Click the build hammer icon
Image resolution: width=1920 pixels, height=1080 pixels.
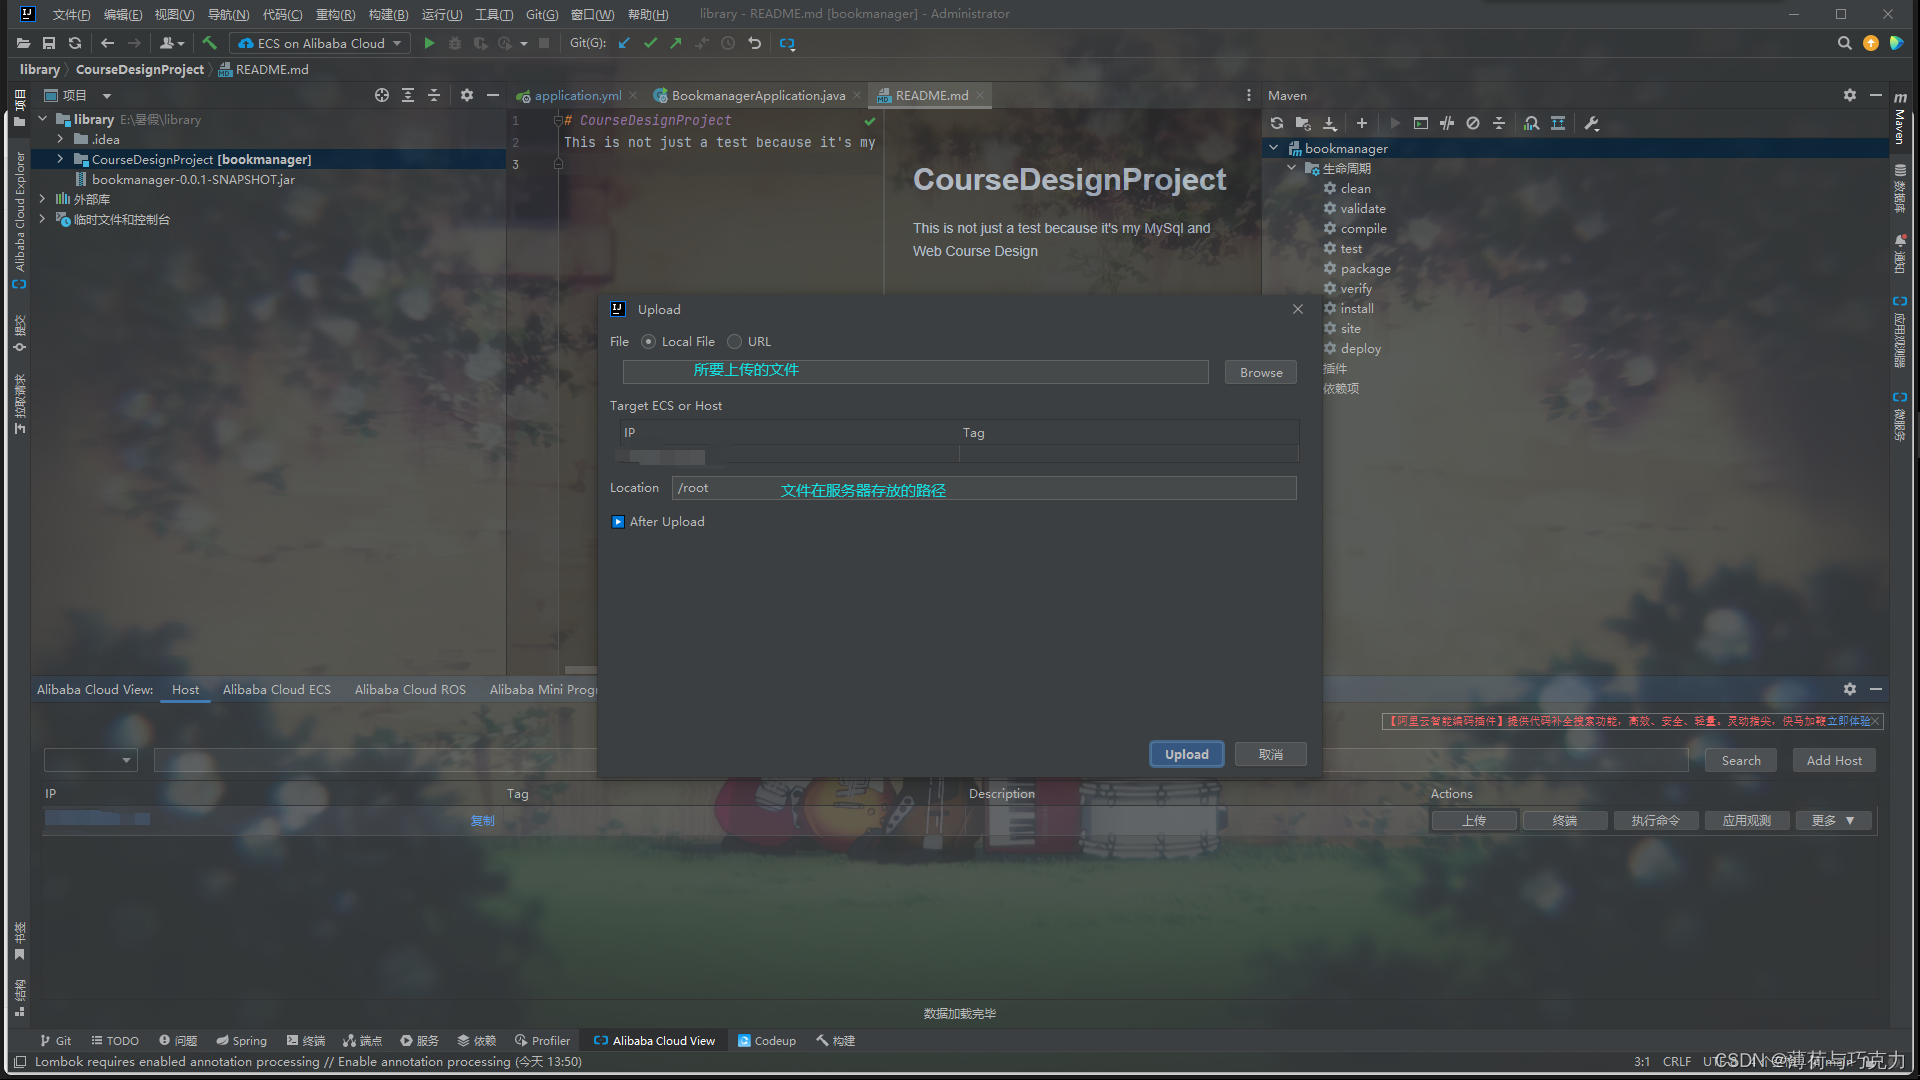[x=209, y=43]
